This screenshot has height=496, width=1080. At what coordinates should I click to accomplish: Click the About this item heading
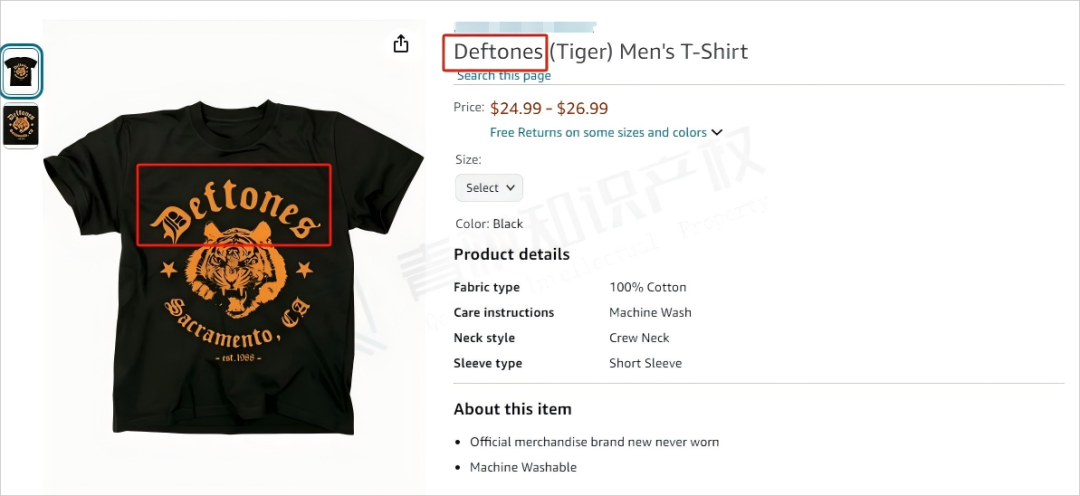512,409
